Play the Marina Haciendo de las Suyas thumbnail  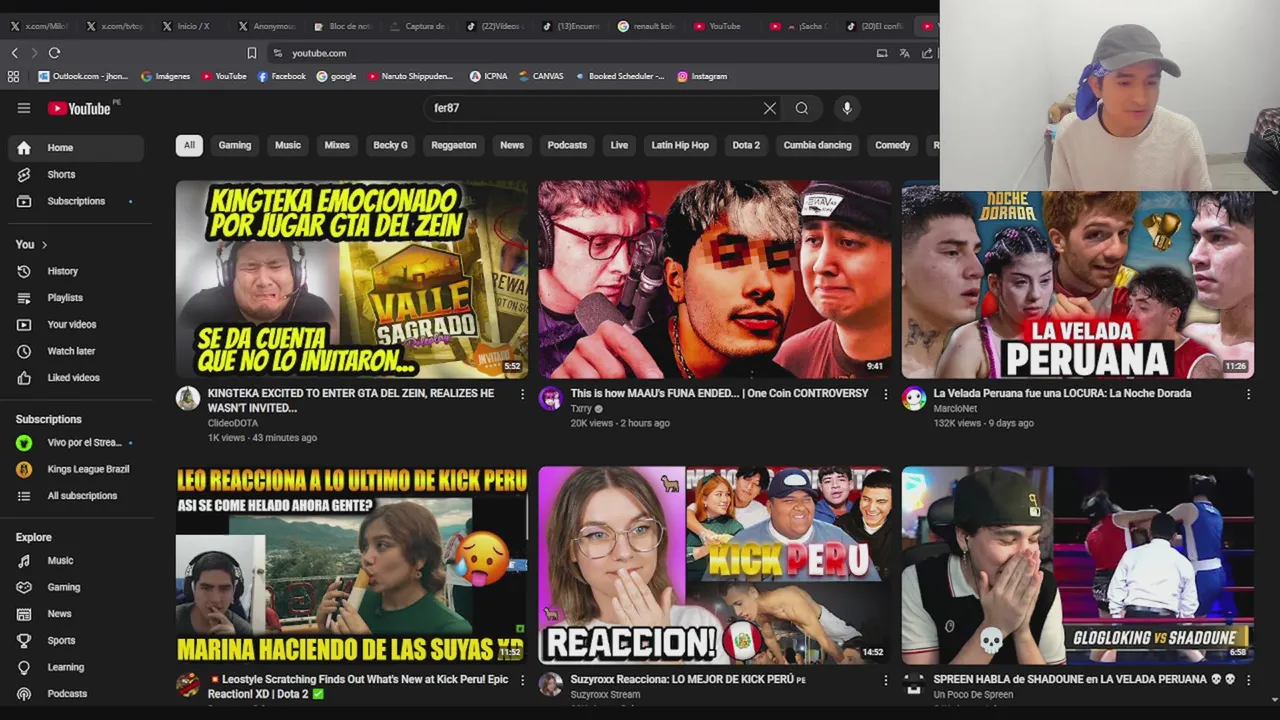click(352, 565)
